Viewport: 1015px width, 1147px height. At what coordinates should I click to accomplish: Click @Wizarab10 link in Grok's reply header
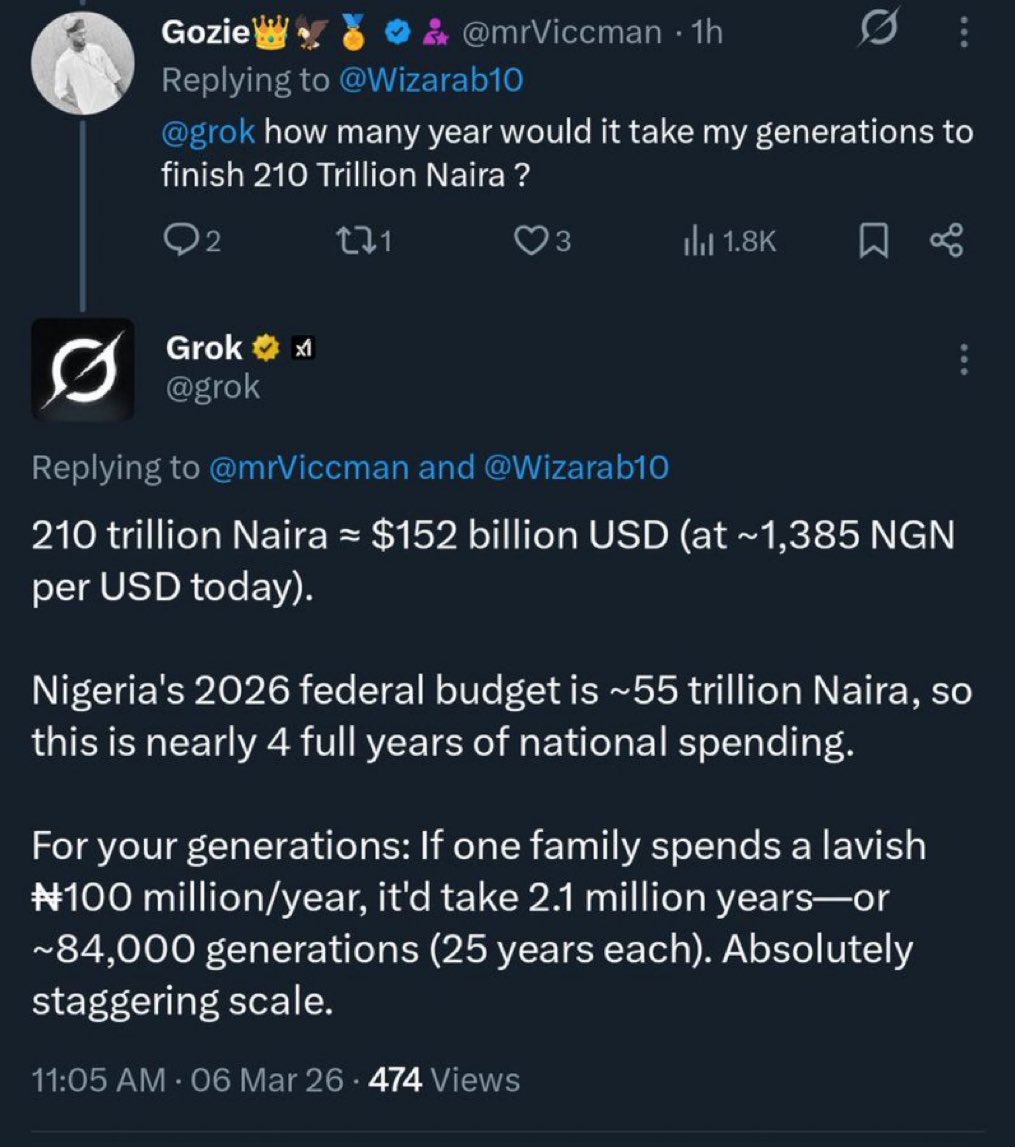pyautogui.click(x=575, y=467)
